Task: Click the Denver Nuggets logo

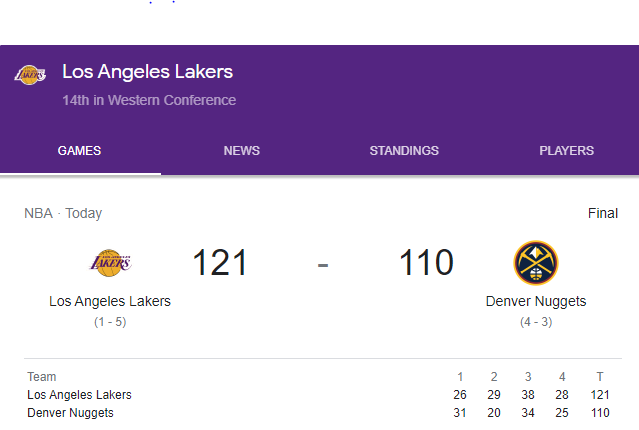Action: click(536, 263)
